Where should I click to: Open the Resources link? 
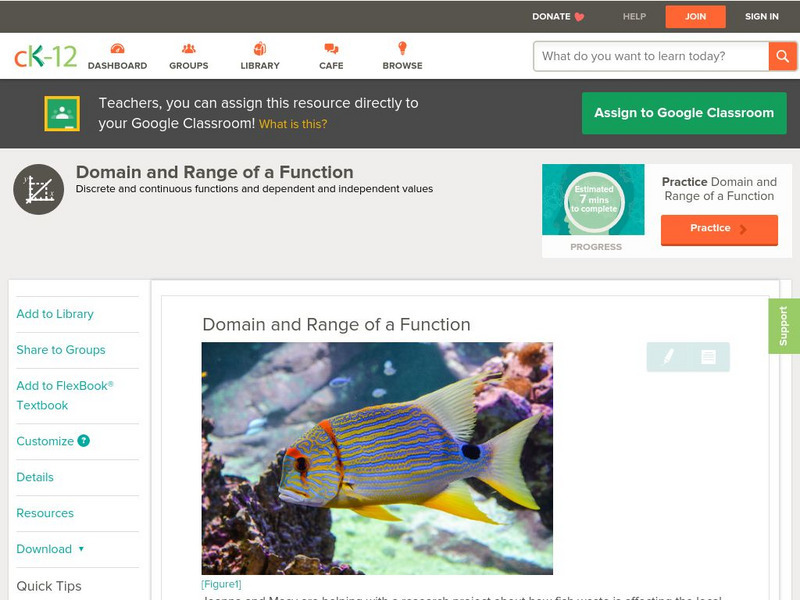(45, 513)
